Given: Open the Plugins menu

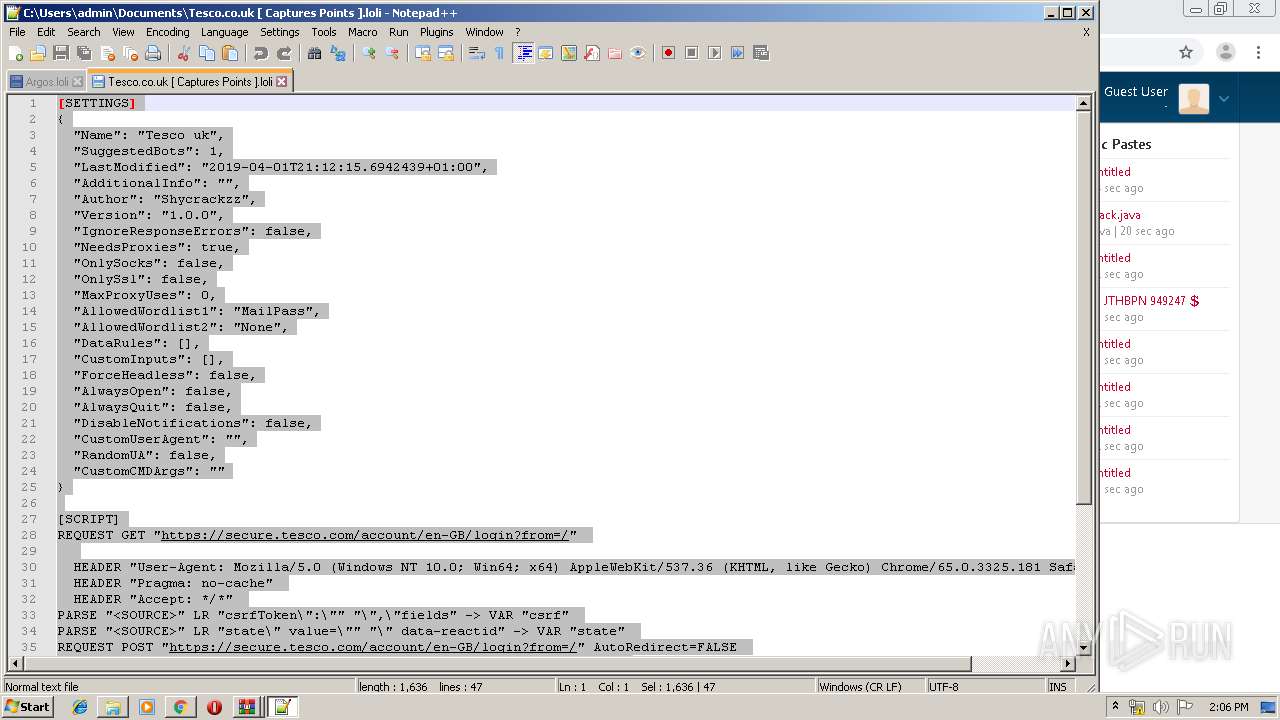Looking at the screenshot, I should [437, 32].
